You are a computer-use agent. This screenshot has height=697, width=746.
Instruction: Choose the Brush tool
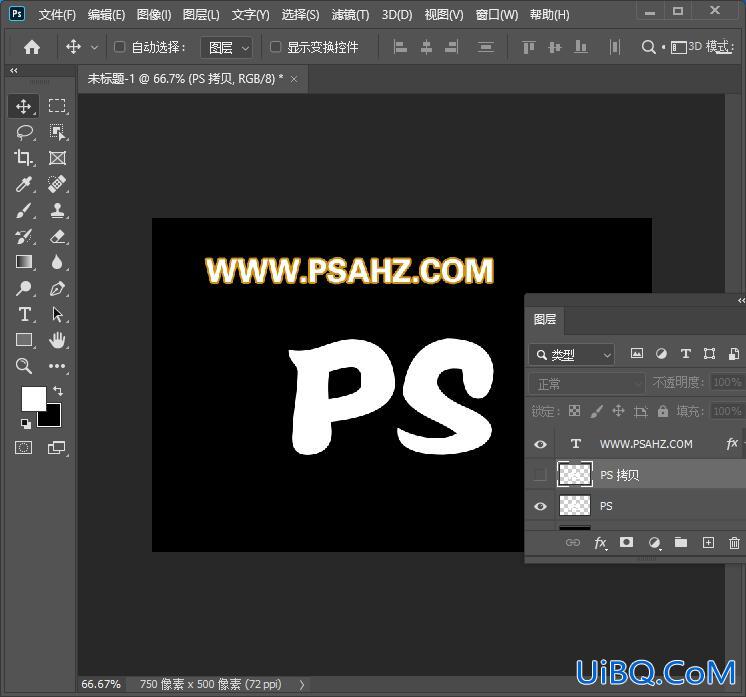24,210
